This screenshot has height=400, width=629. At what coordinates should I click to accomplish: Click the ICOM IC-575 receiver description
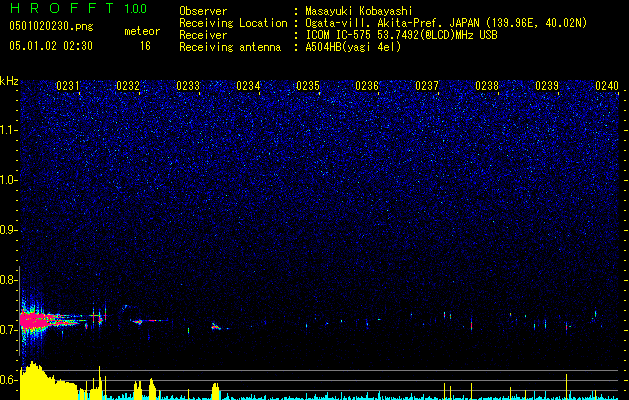pos(401,35)
